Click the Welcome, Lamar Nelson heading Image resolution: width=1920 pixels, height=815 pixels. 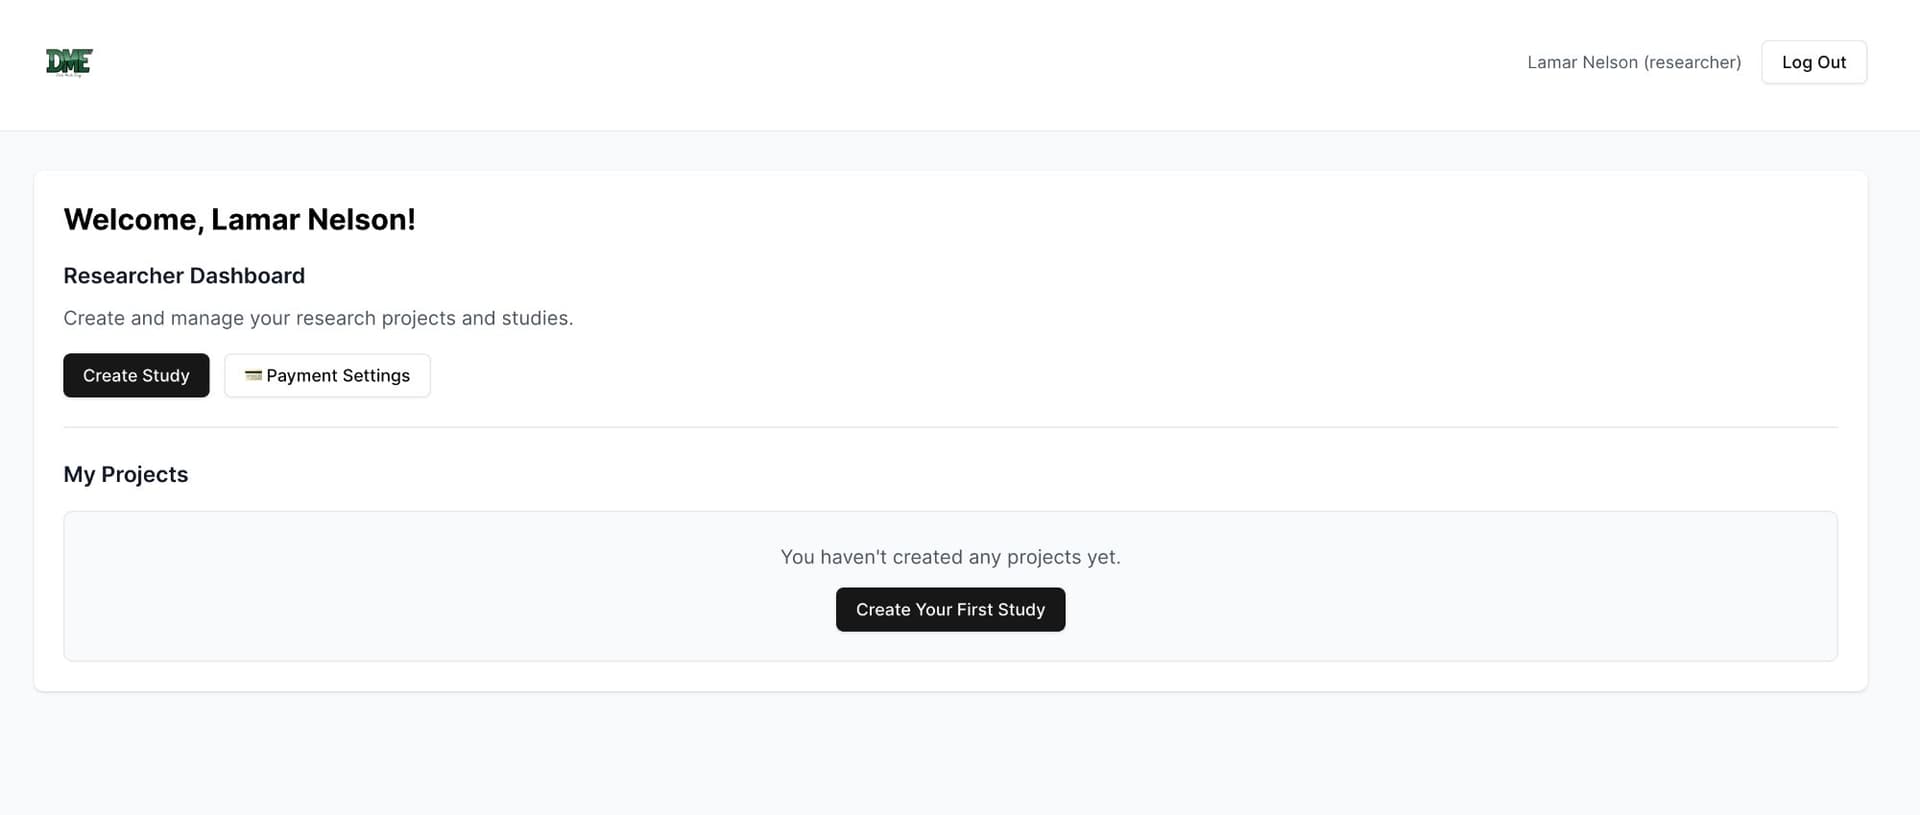[240, 219]
